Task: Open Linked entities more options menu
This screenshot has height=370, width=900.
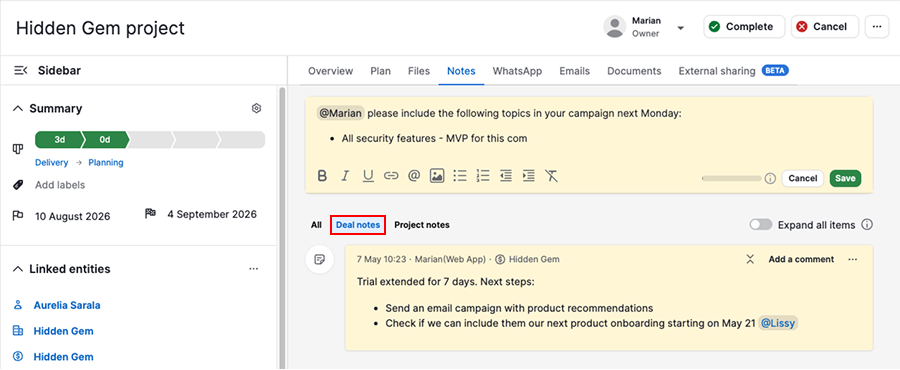Action: coord(254,268)
